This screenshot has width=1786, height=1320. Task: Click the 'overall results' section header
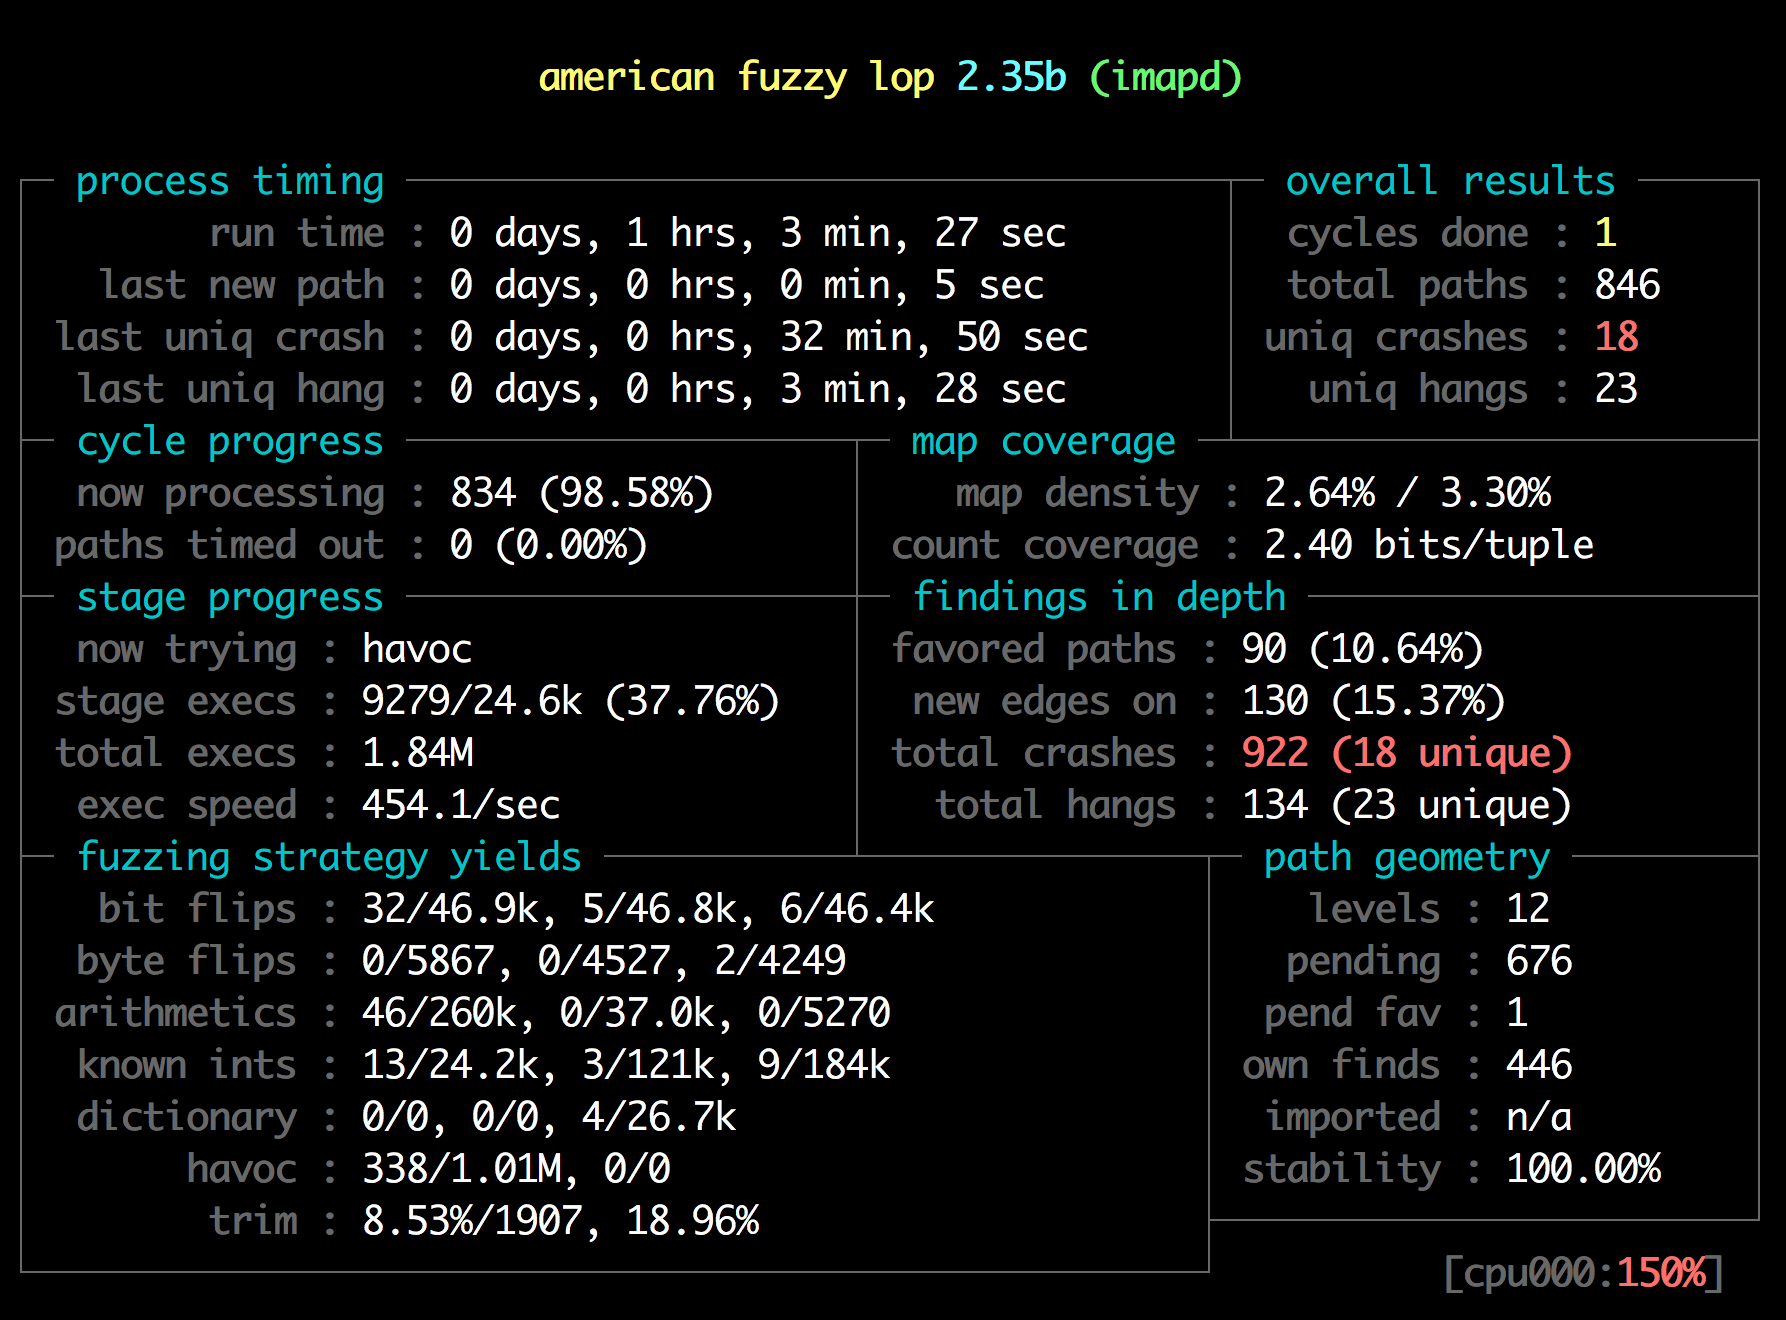[1449, 182]
